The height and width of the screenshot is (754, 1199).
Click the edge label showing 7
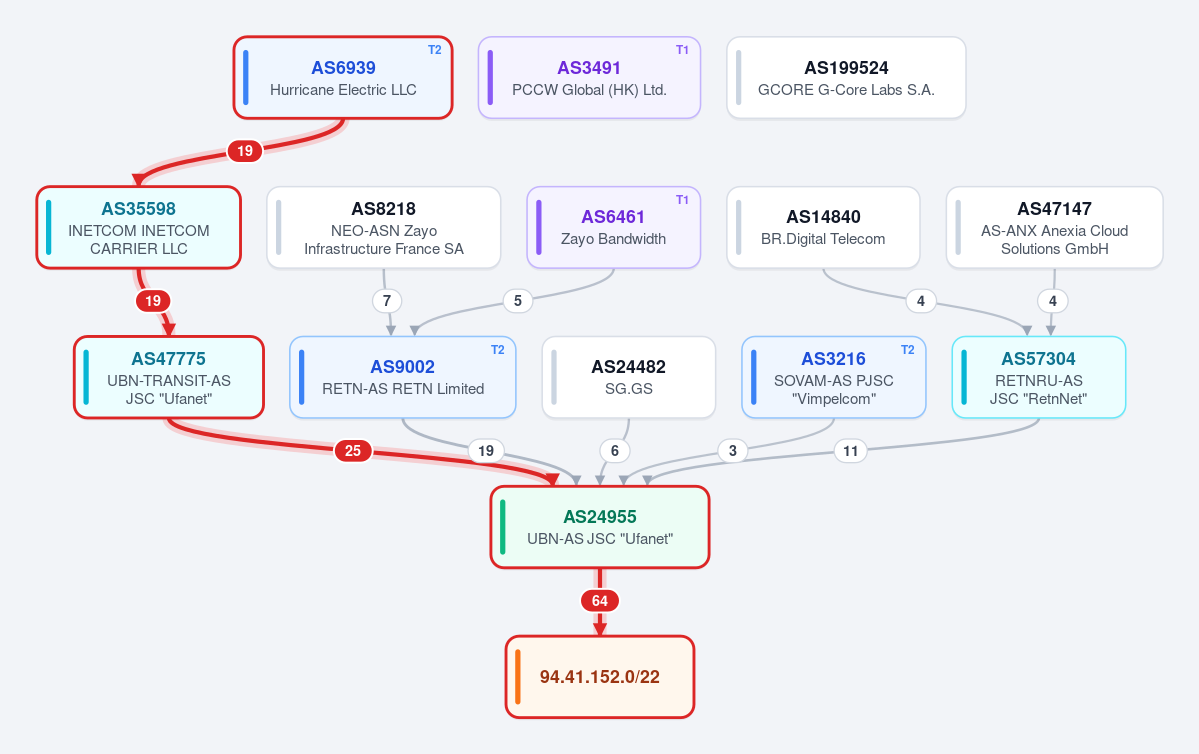tap(387, 301)
